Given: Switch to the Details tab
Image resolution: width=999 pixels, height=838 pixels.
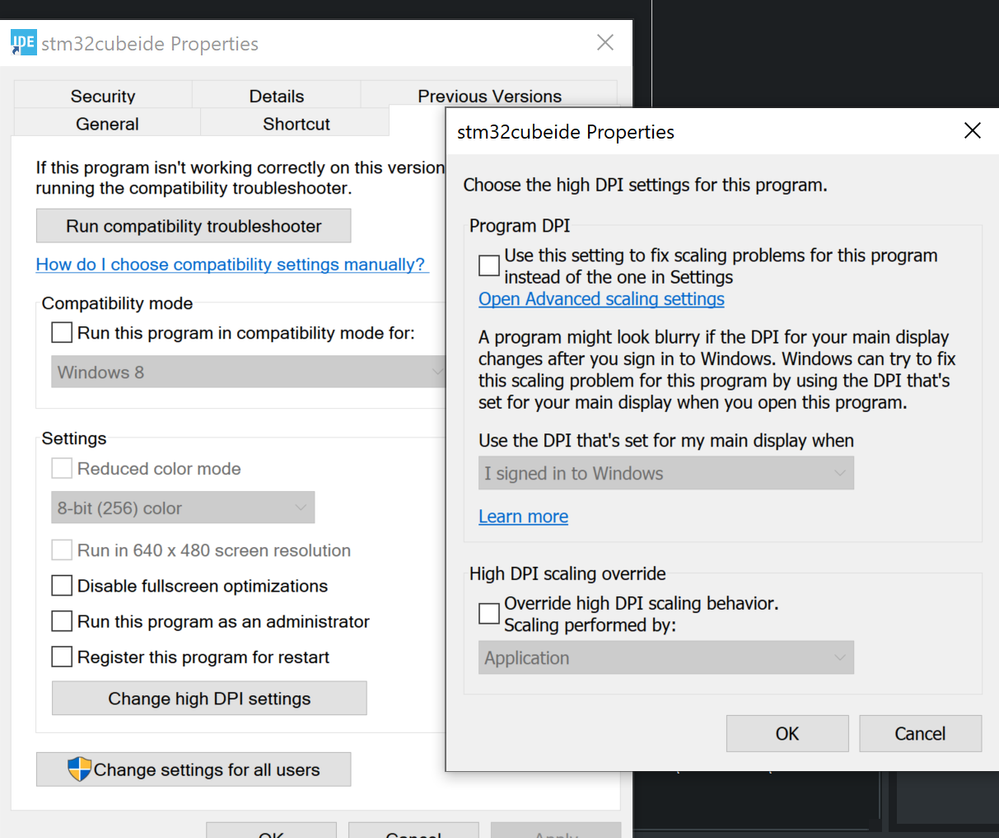Looking at the screenshot, I should (277, 96).
